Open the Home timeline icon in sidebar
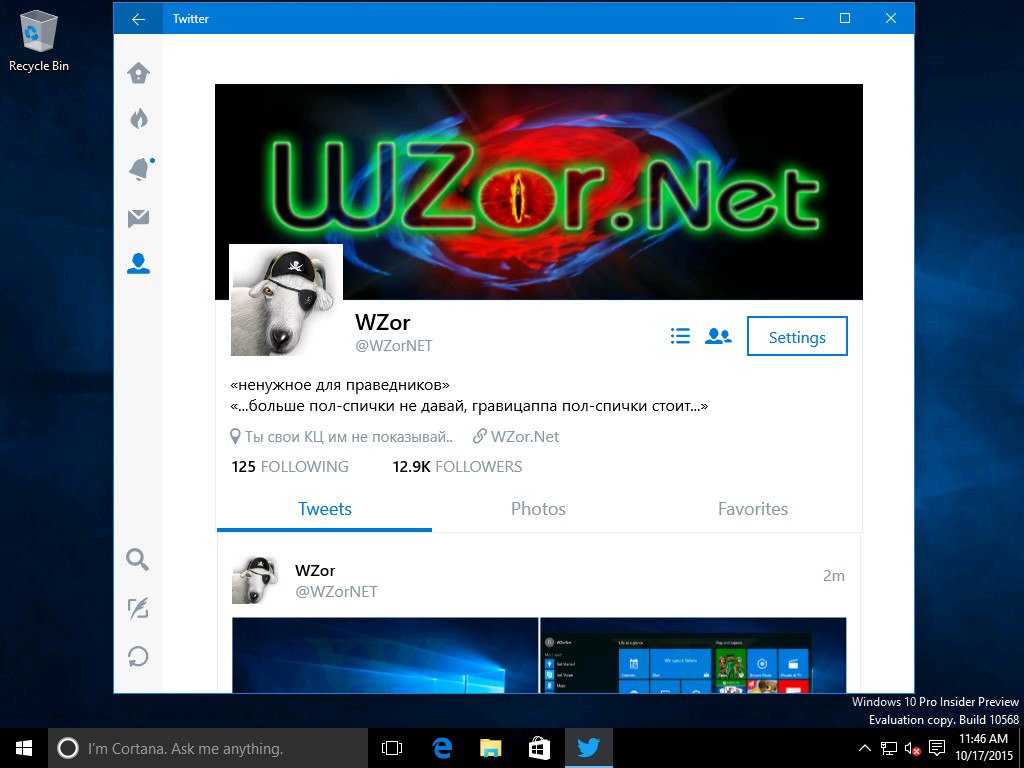Image resolution: width=1024 pixels, height=768 pixels. (x=138, y=73)
